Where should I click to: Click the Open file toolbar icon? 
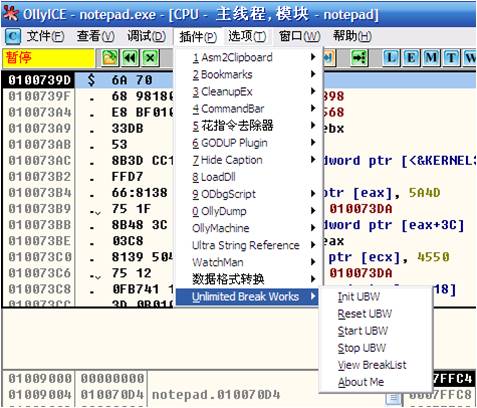110,58
